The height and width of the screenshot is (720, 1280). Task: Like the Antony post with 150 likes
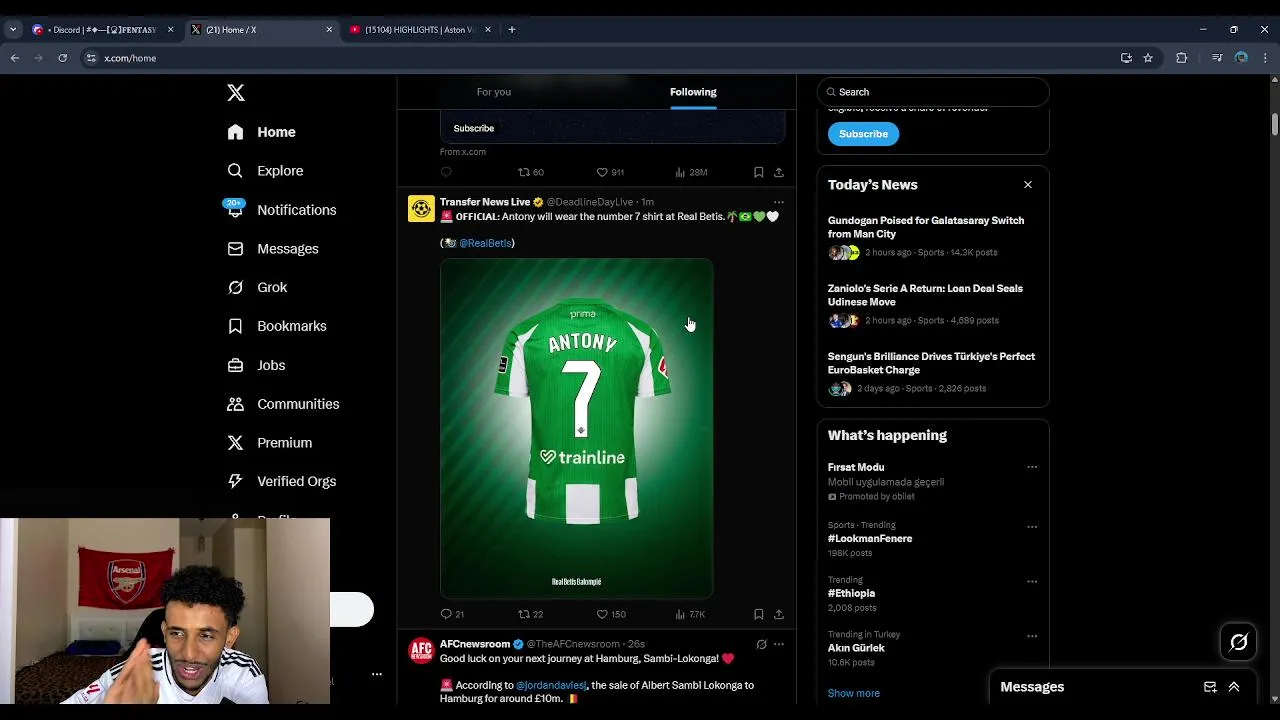click(x=611, y=614)
